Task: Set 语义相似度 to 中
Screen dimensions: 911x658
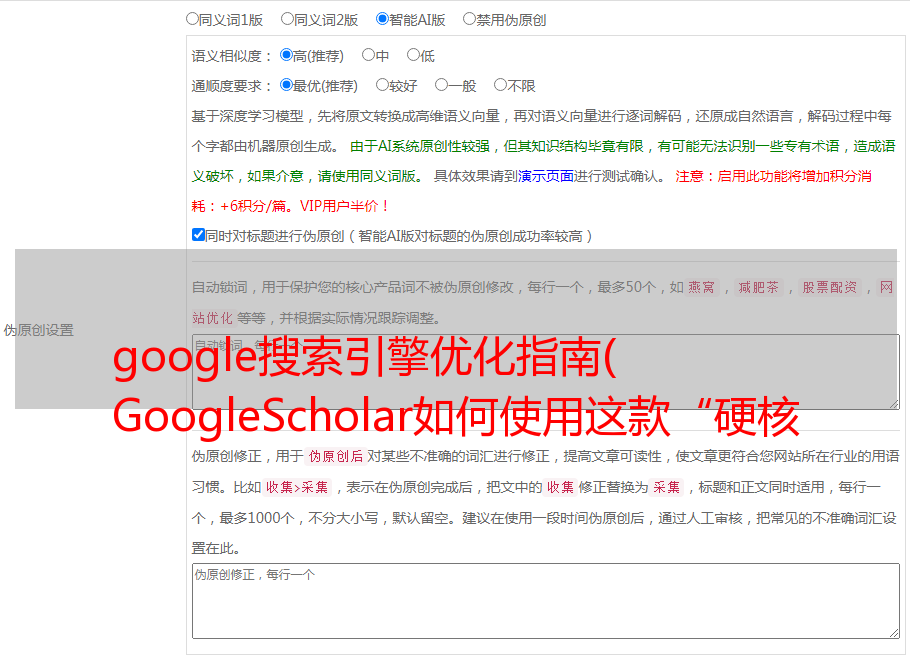Action: pos(368,55)
